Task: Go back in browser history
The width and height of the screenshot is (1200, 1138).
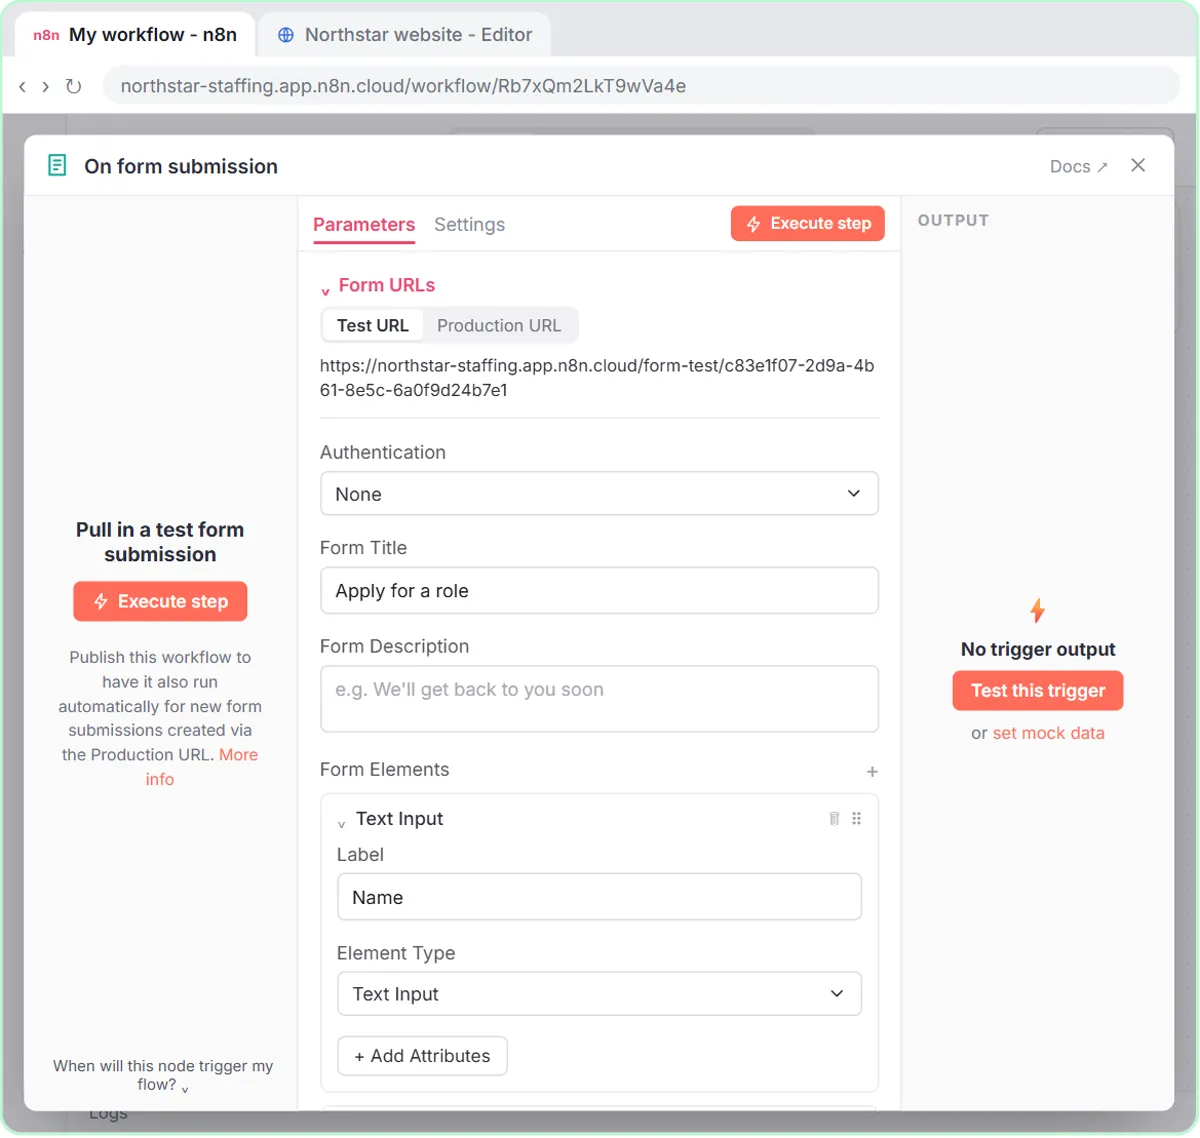Action: (22, 87)
